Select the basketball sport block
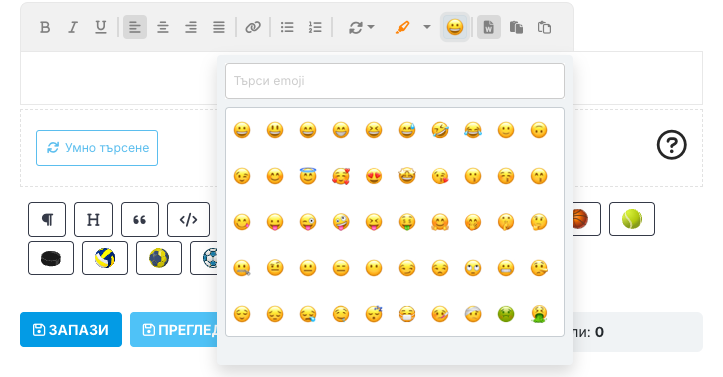This screenshot has height=377, width=723. pos(586,219)
